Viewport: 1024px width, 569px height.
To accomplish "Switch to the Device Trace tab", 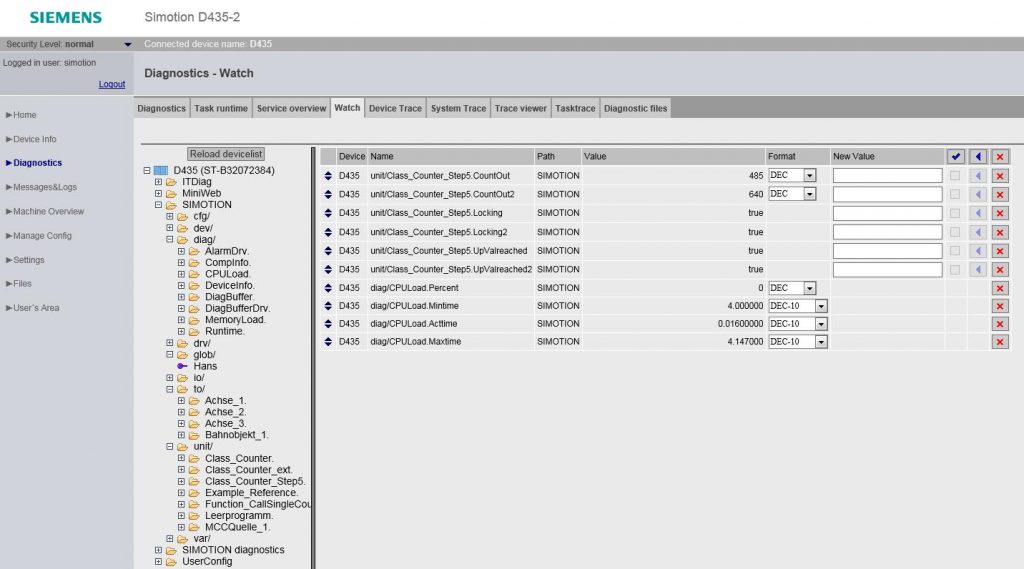I will (395, 108).
